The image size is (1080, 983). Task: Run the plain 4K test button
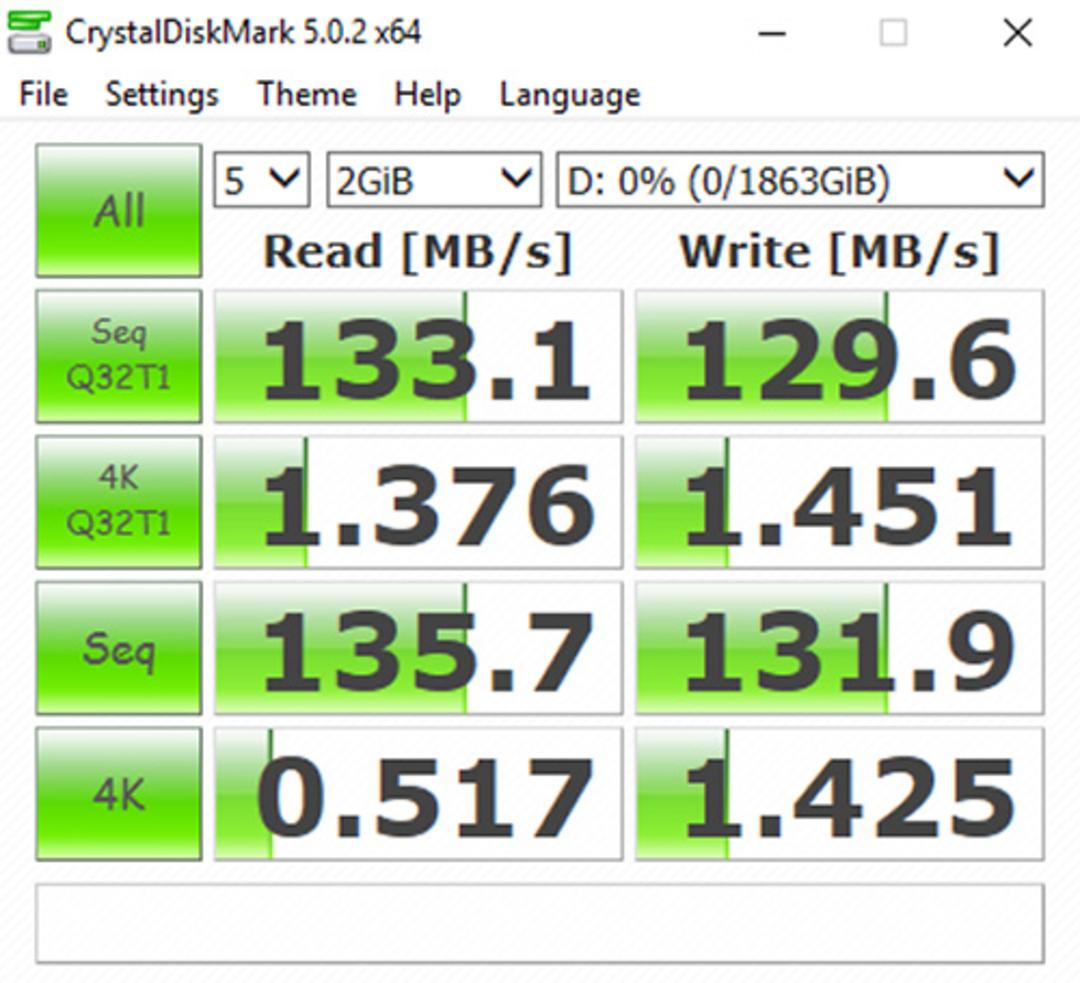119,794
